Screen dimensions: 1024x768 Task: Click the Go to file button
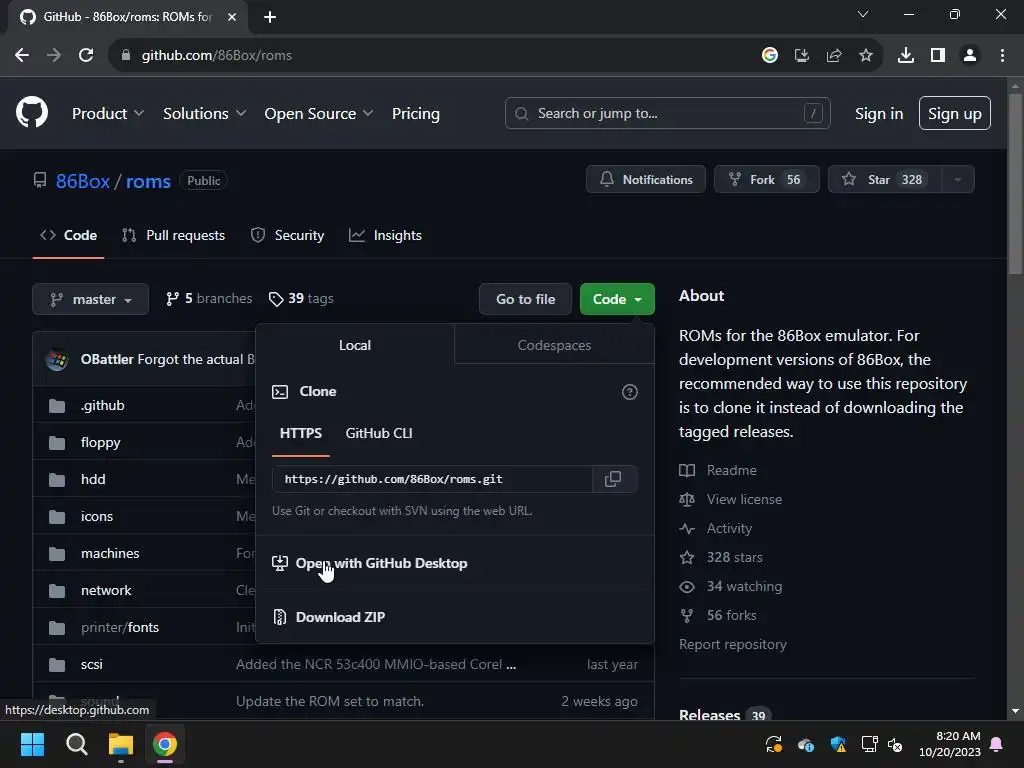525,299
